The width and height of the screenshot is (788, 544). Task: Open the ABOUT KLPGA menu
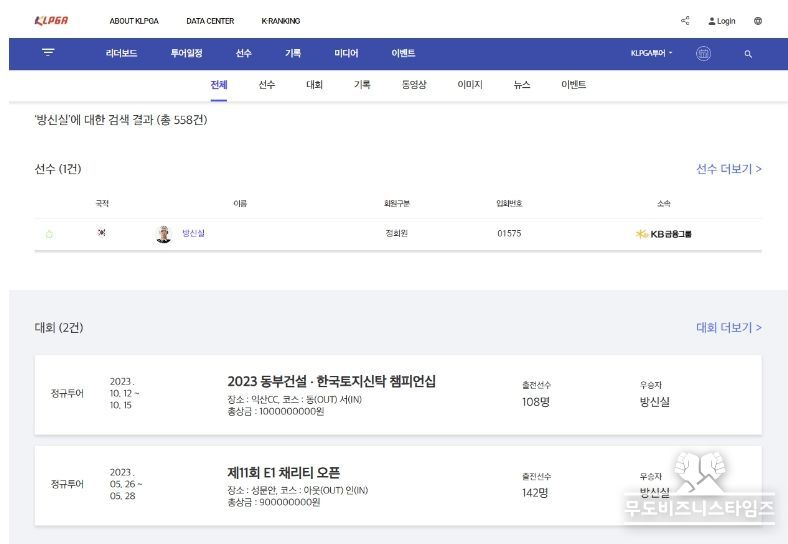134,21
